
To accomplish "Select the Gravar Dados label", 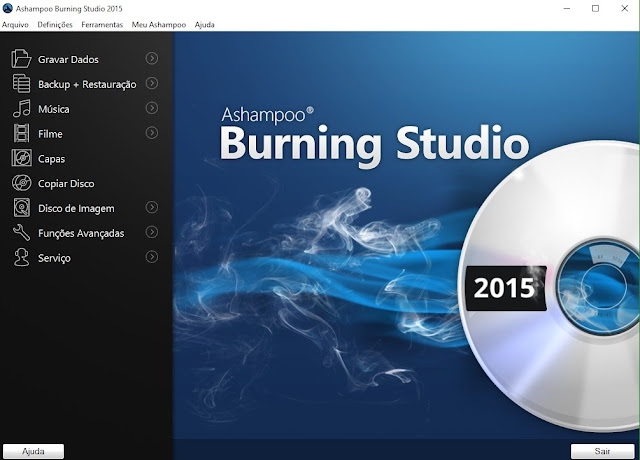I will [68, 60].
